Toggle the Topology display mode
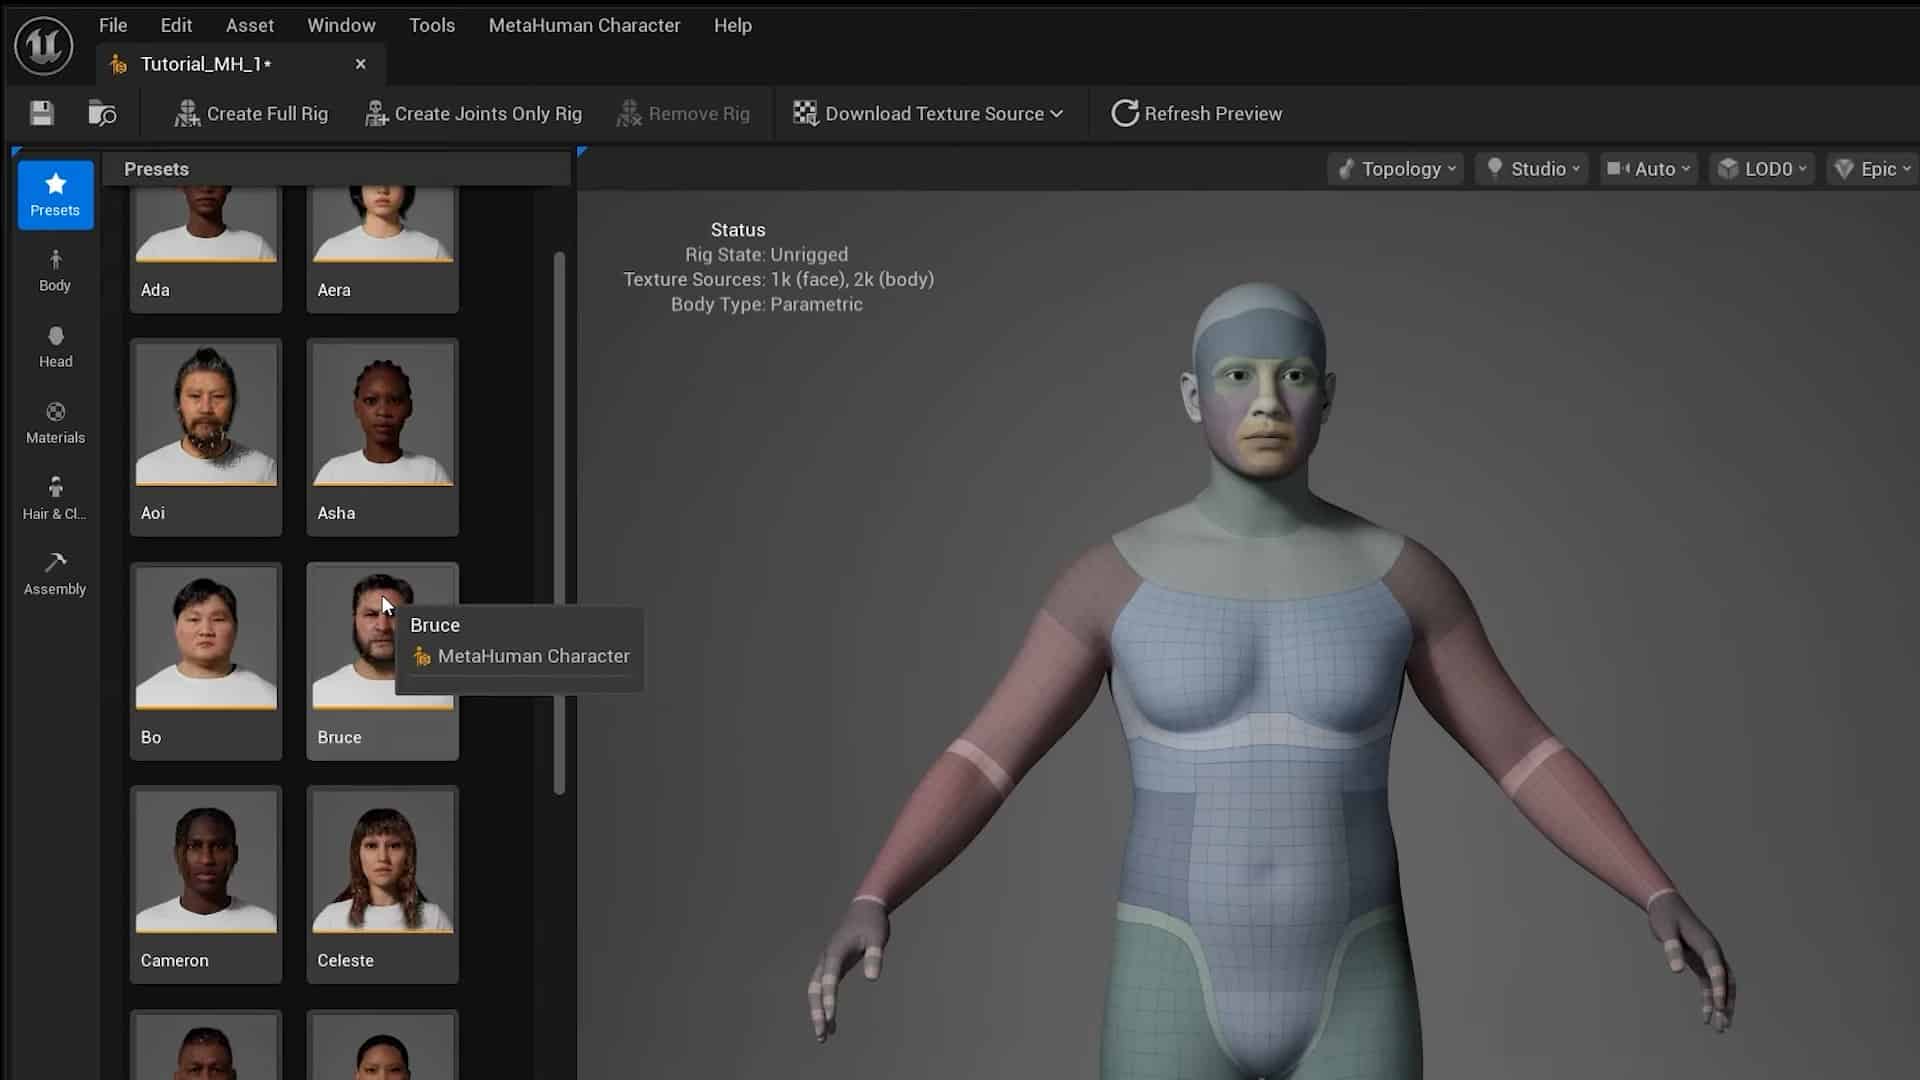Image resolution: width=1920 pixels, height=1080 pixels. click(x=1394, y=168)
